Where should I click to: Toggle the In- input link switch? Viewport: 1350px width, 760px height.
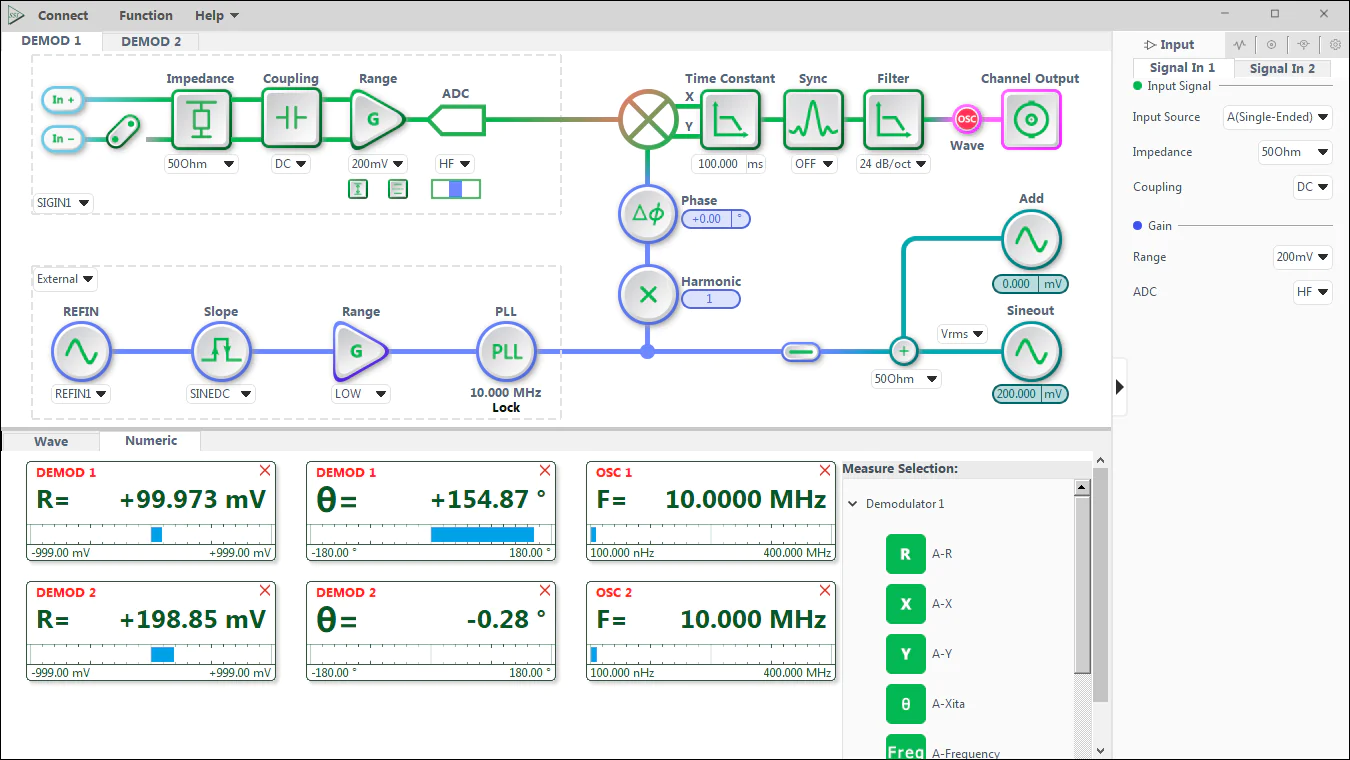click(123, 130)
